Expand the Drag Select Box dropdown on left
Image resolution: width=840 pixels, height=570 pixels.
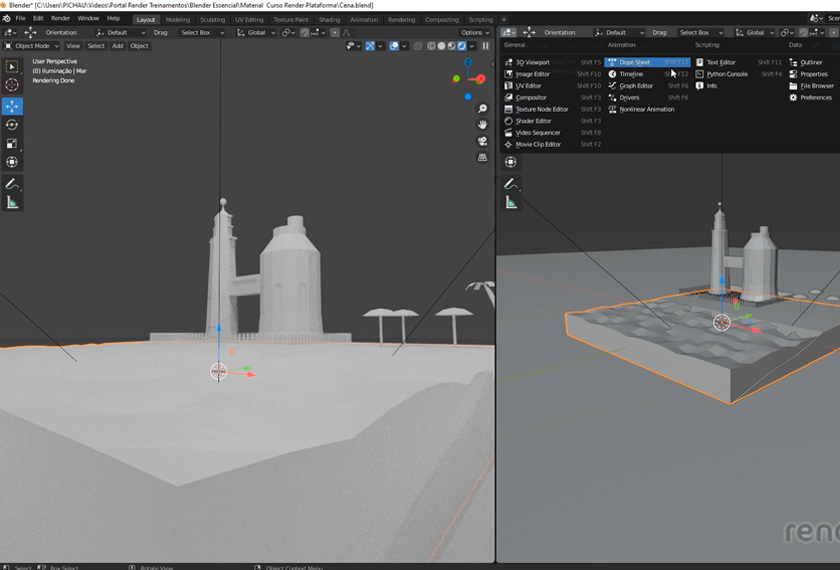pyautogui.click(x=200, y=33)
